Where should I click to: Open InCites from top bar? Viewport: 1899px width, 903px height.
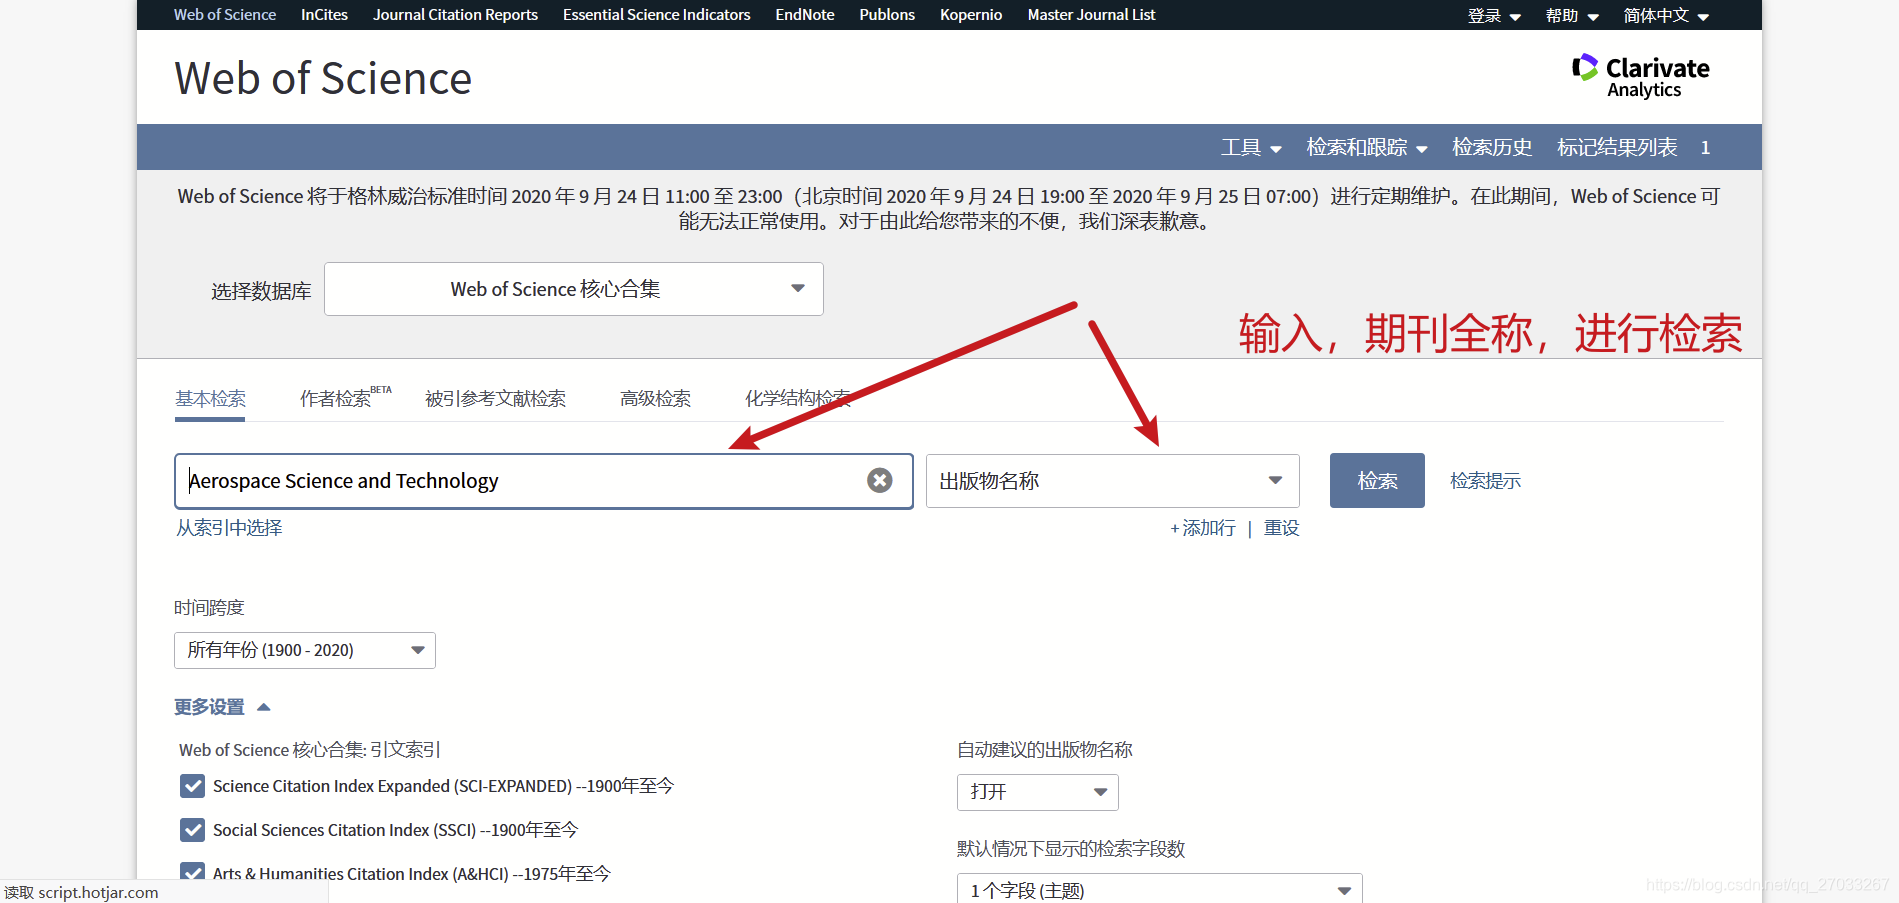(x=325, y=15)
